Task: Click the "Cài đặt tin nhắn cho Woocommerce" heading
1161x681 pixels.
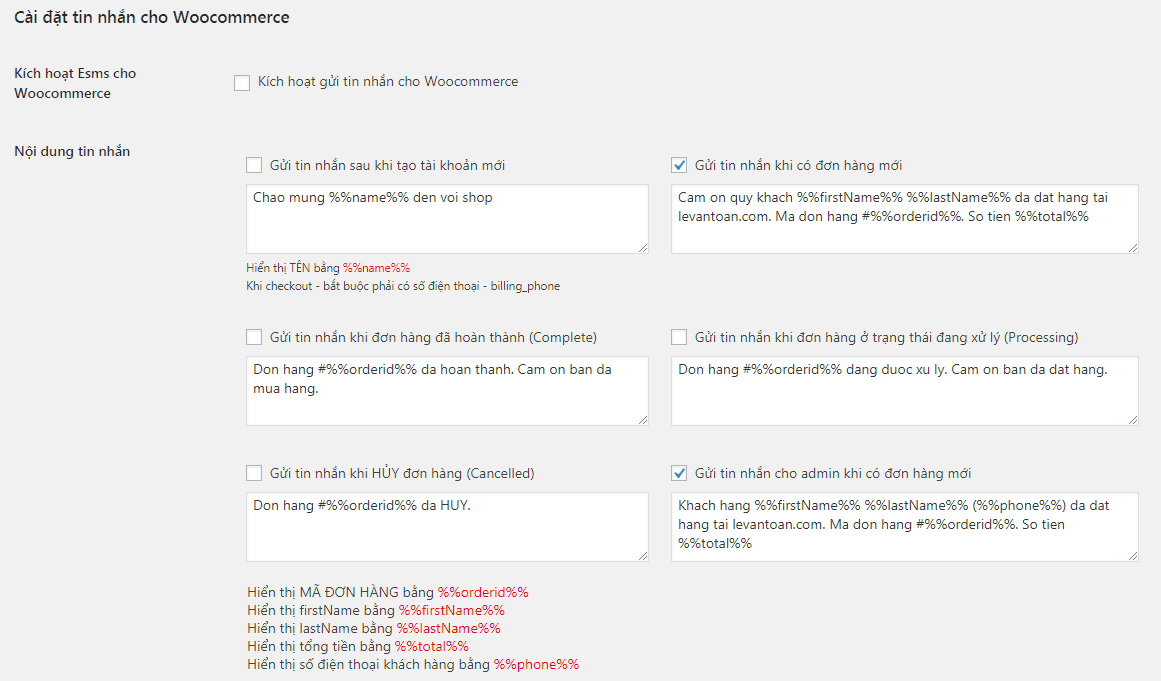Action: 151,17
